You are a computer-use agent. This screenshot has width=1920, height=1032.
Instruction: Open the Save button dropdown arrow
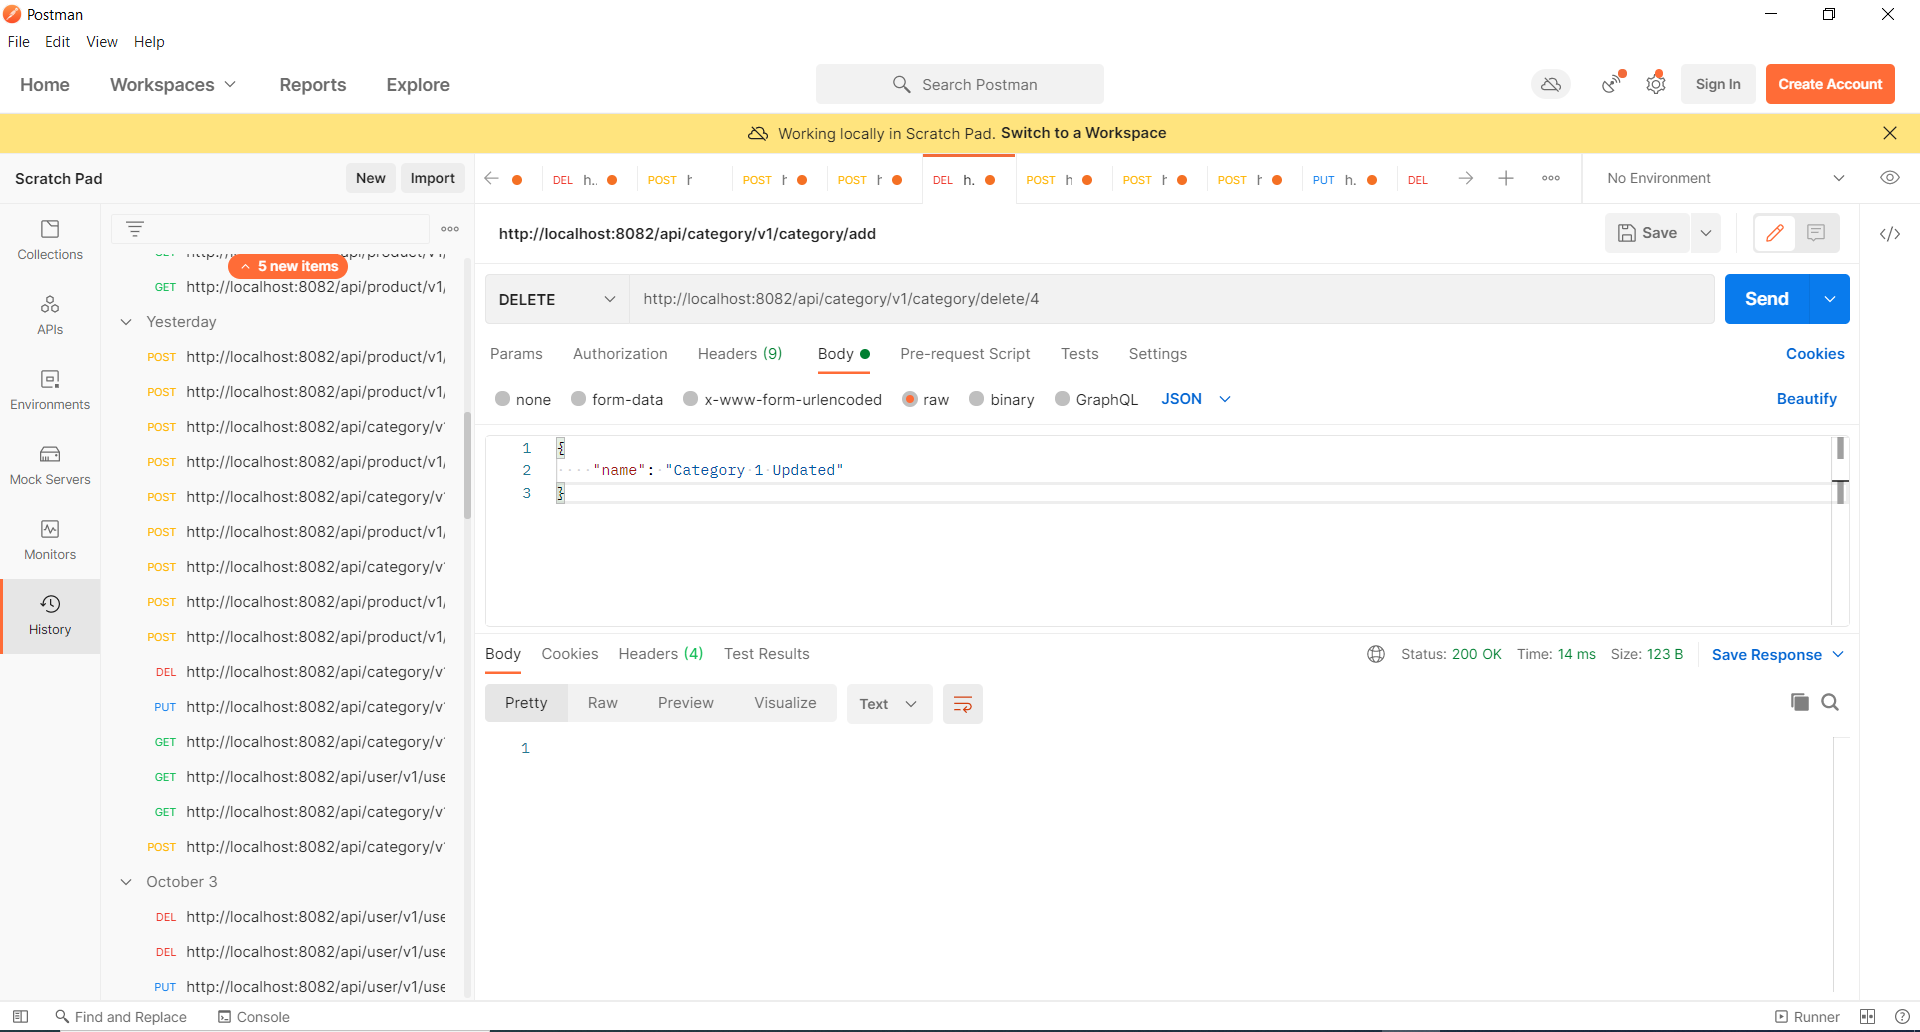(x=1706, y=233)
